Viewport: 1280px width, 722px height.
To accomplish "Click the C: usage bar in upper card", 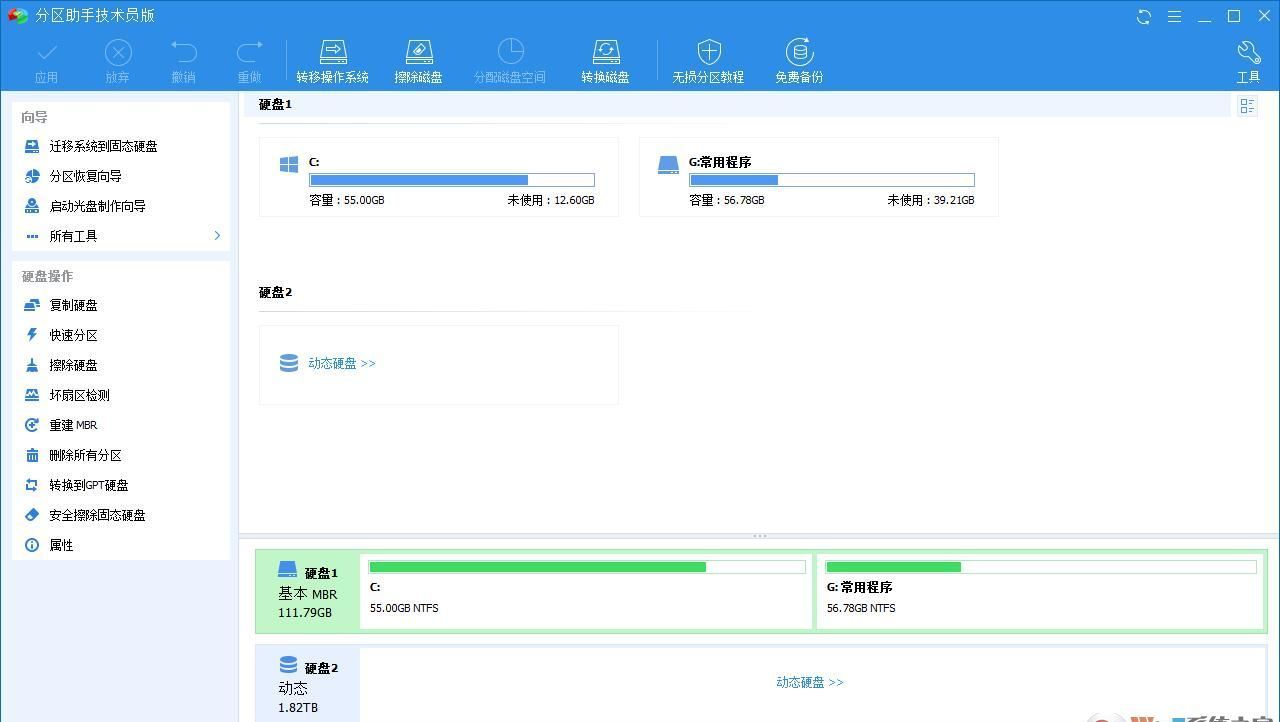I will pyautogui.click(x=452, y=180).
